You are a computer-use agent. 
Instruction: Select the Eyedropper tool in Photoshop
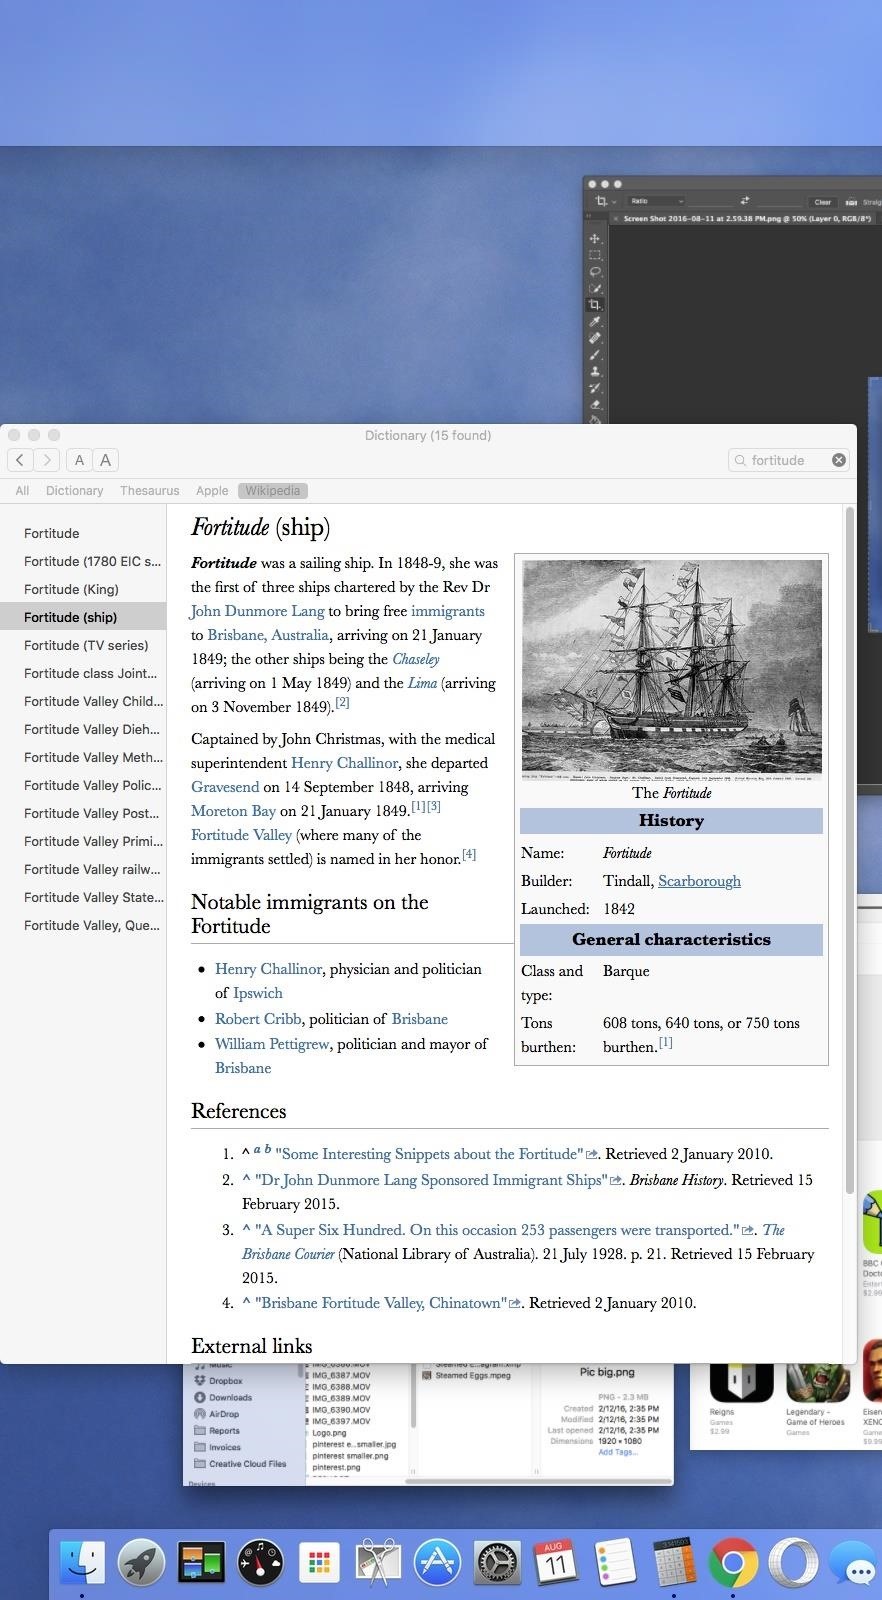[x=595, y=322]
